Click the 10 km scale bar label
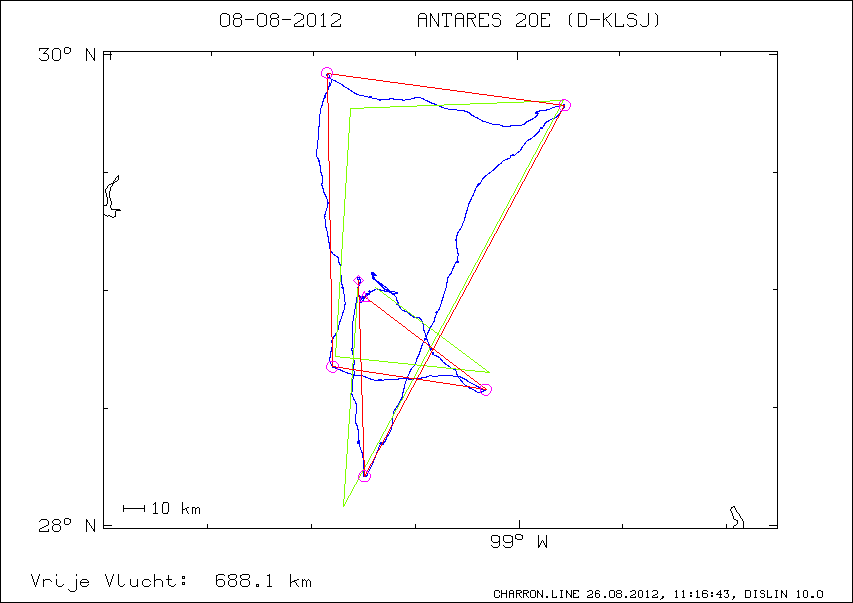Image resolution: width=853 pixels, height=603 pixels. point(176,508)
